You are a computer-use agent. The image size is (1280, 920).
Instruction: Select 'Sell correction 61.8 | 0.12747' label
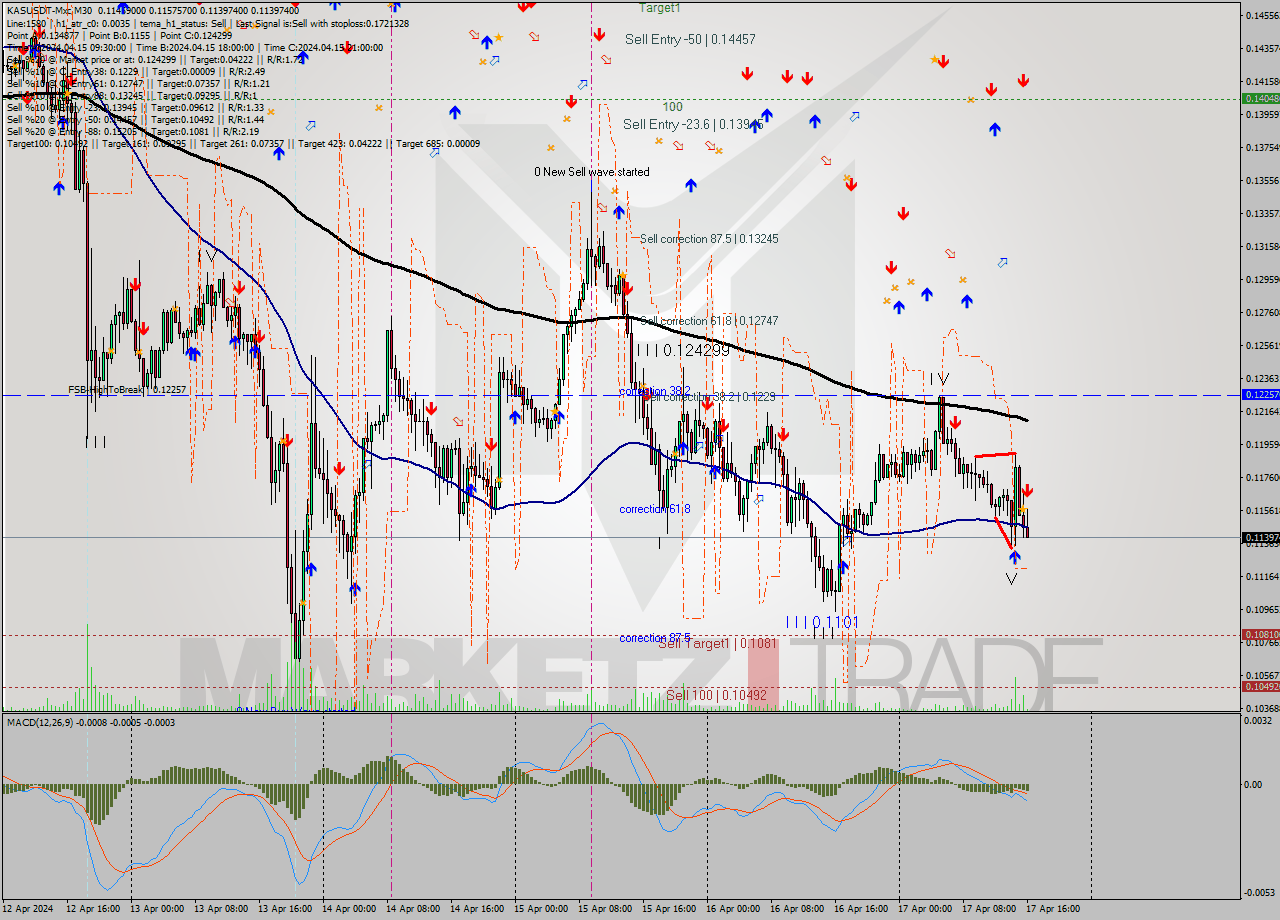pos(709,321)
